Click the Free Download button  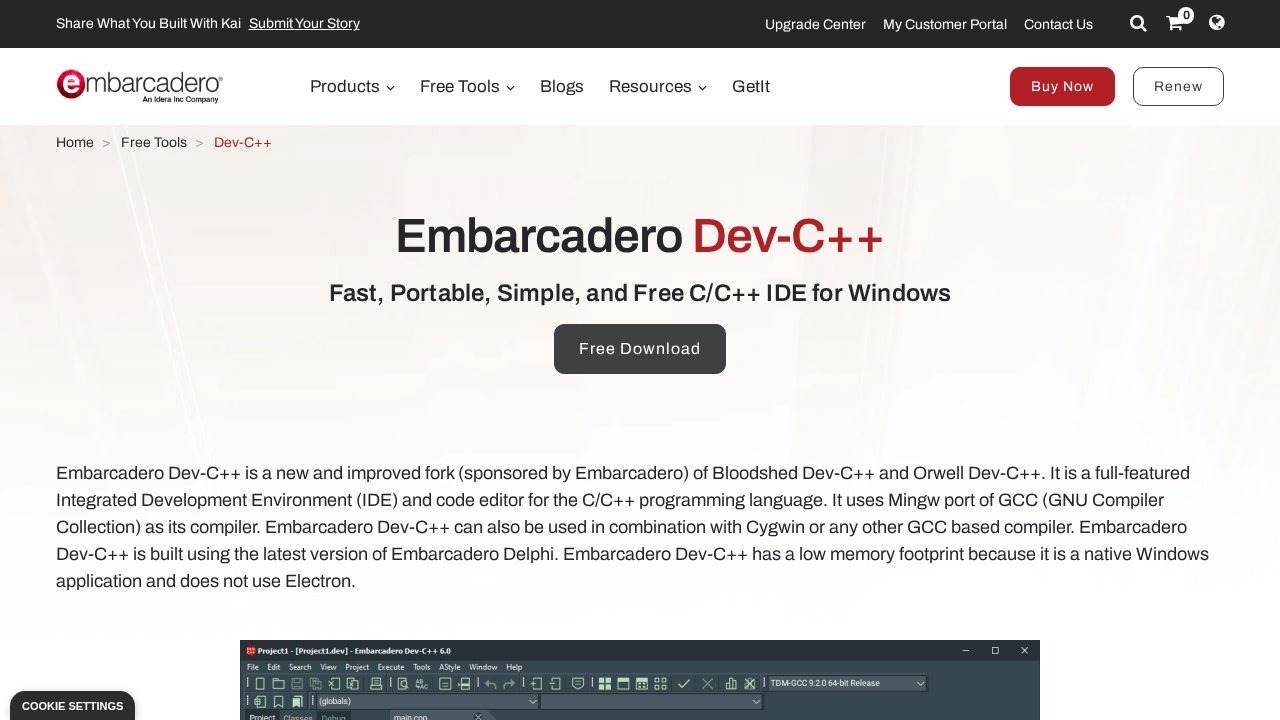640,349
